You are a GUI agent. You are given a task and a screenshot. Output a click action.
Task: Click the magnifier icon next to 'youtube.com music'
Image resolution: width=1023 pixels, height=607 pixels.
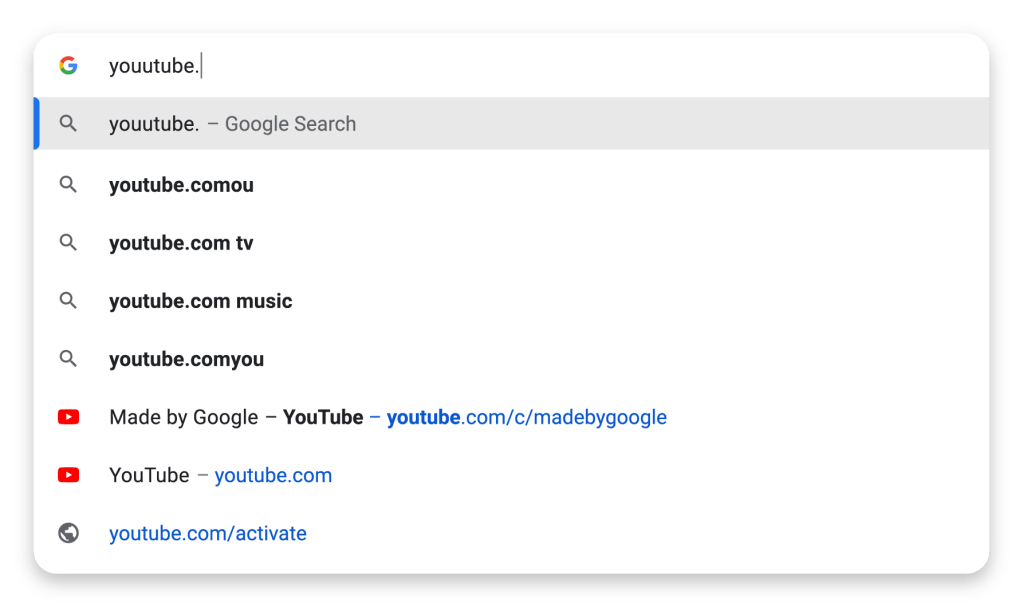tap(68, 301)
